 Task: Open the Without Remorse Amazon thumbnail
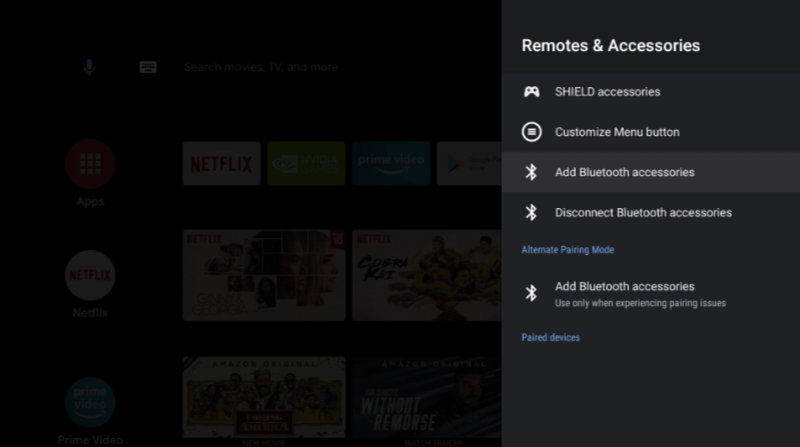[x=427, y=398]
